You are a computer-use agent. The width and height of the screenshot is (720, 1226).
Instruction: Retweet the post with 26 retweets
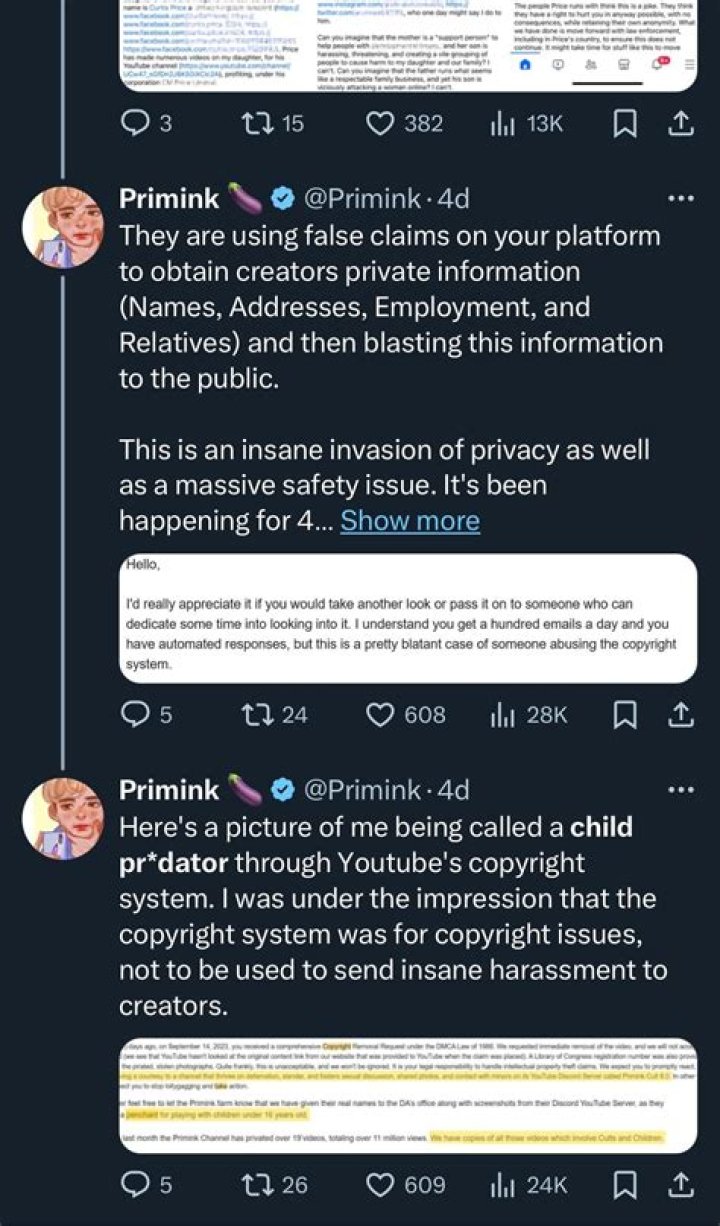click(261, 1184)
